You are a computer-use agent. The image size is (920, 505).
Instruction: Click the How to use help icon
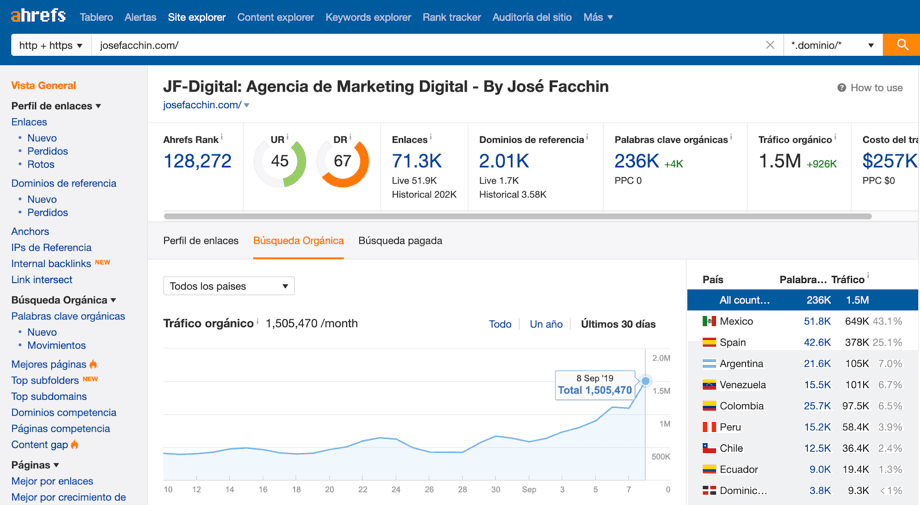pyautogui.click(x=841, y=87)
